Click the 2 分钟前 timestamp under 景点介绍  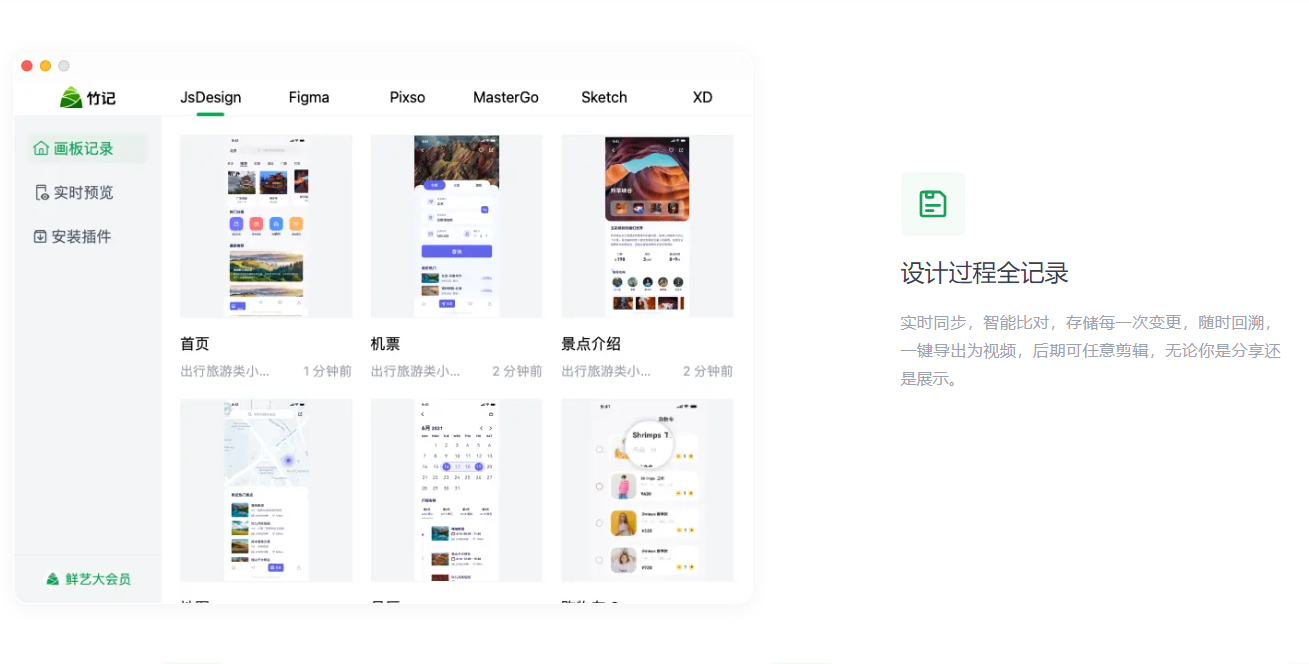(x=708, y=371)
